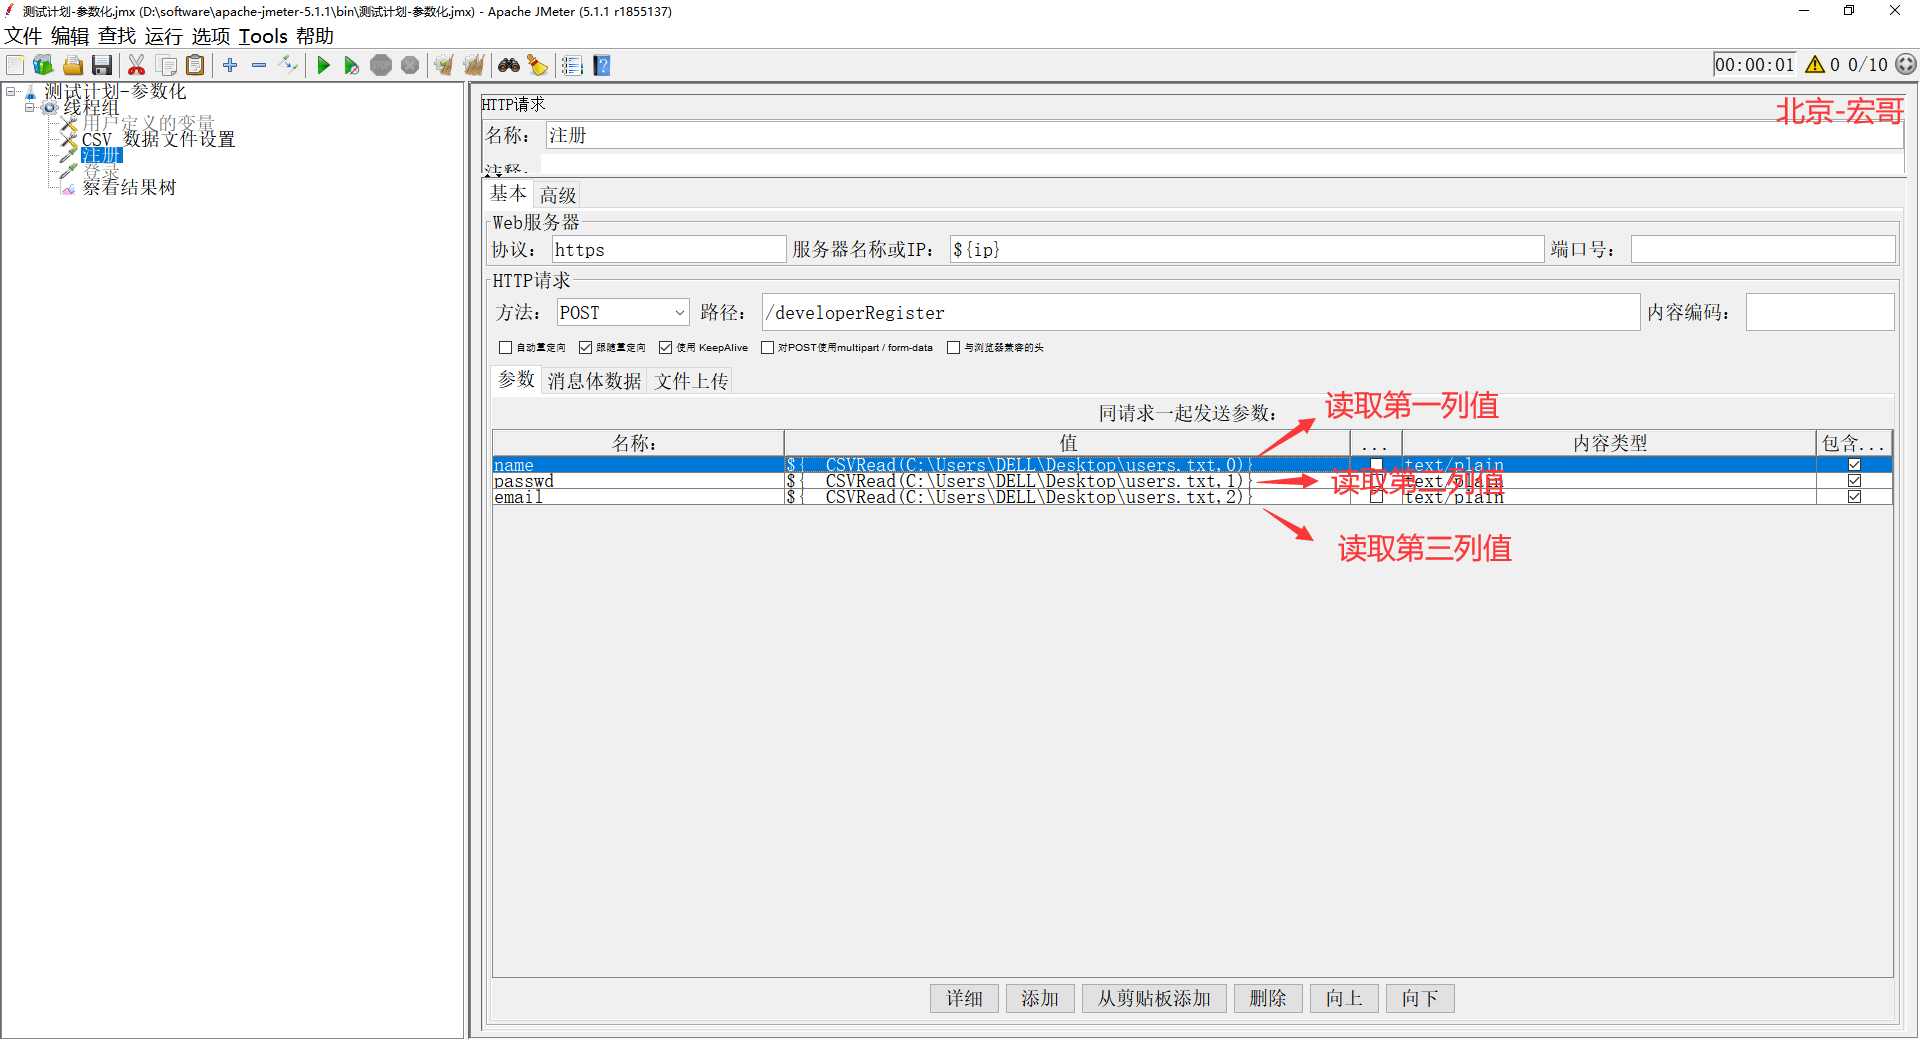1920x1040 pixels.
Task: Toggle 使用 KeepAlive checkbox
Action: click(x=665, y=348)
